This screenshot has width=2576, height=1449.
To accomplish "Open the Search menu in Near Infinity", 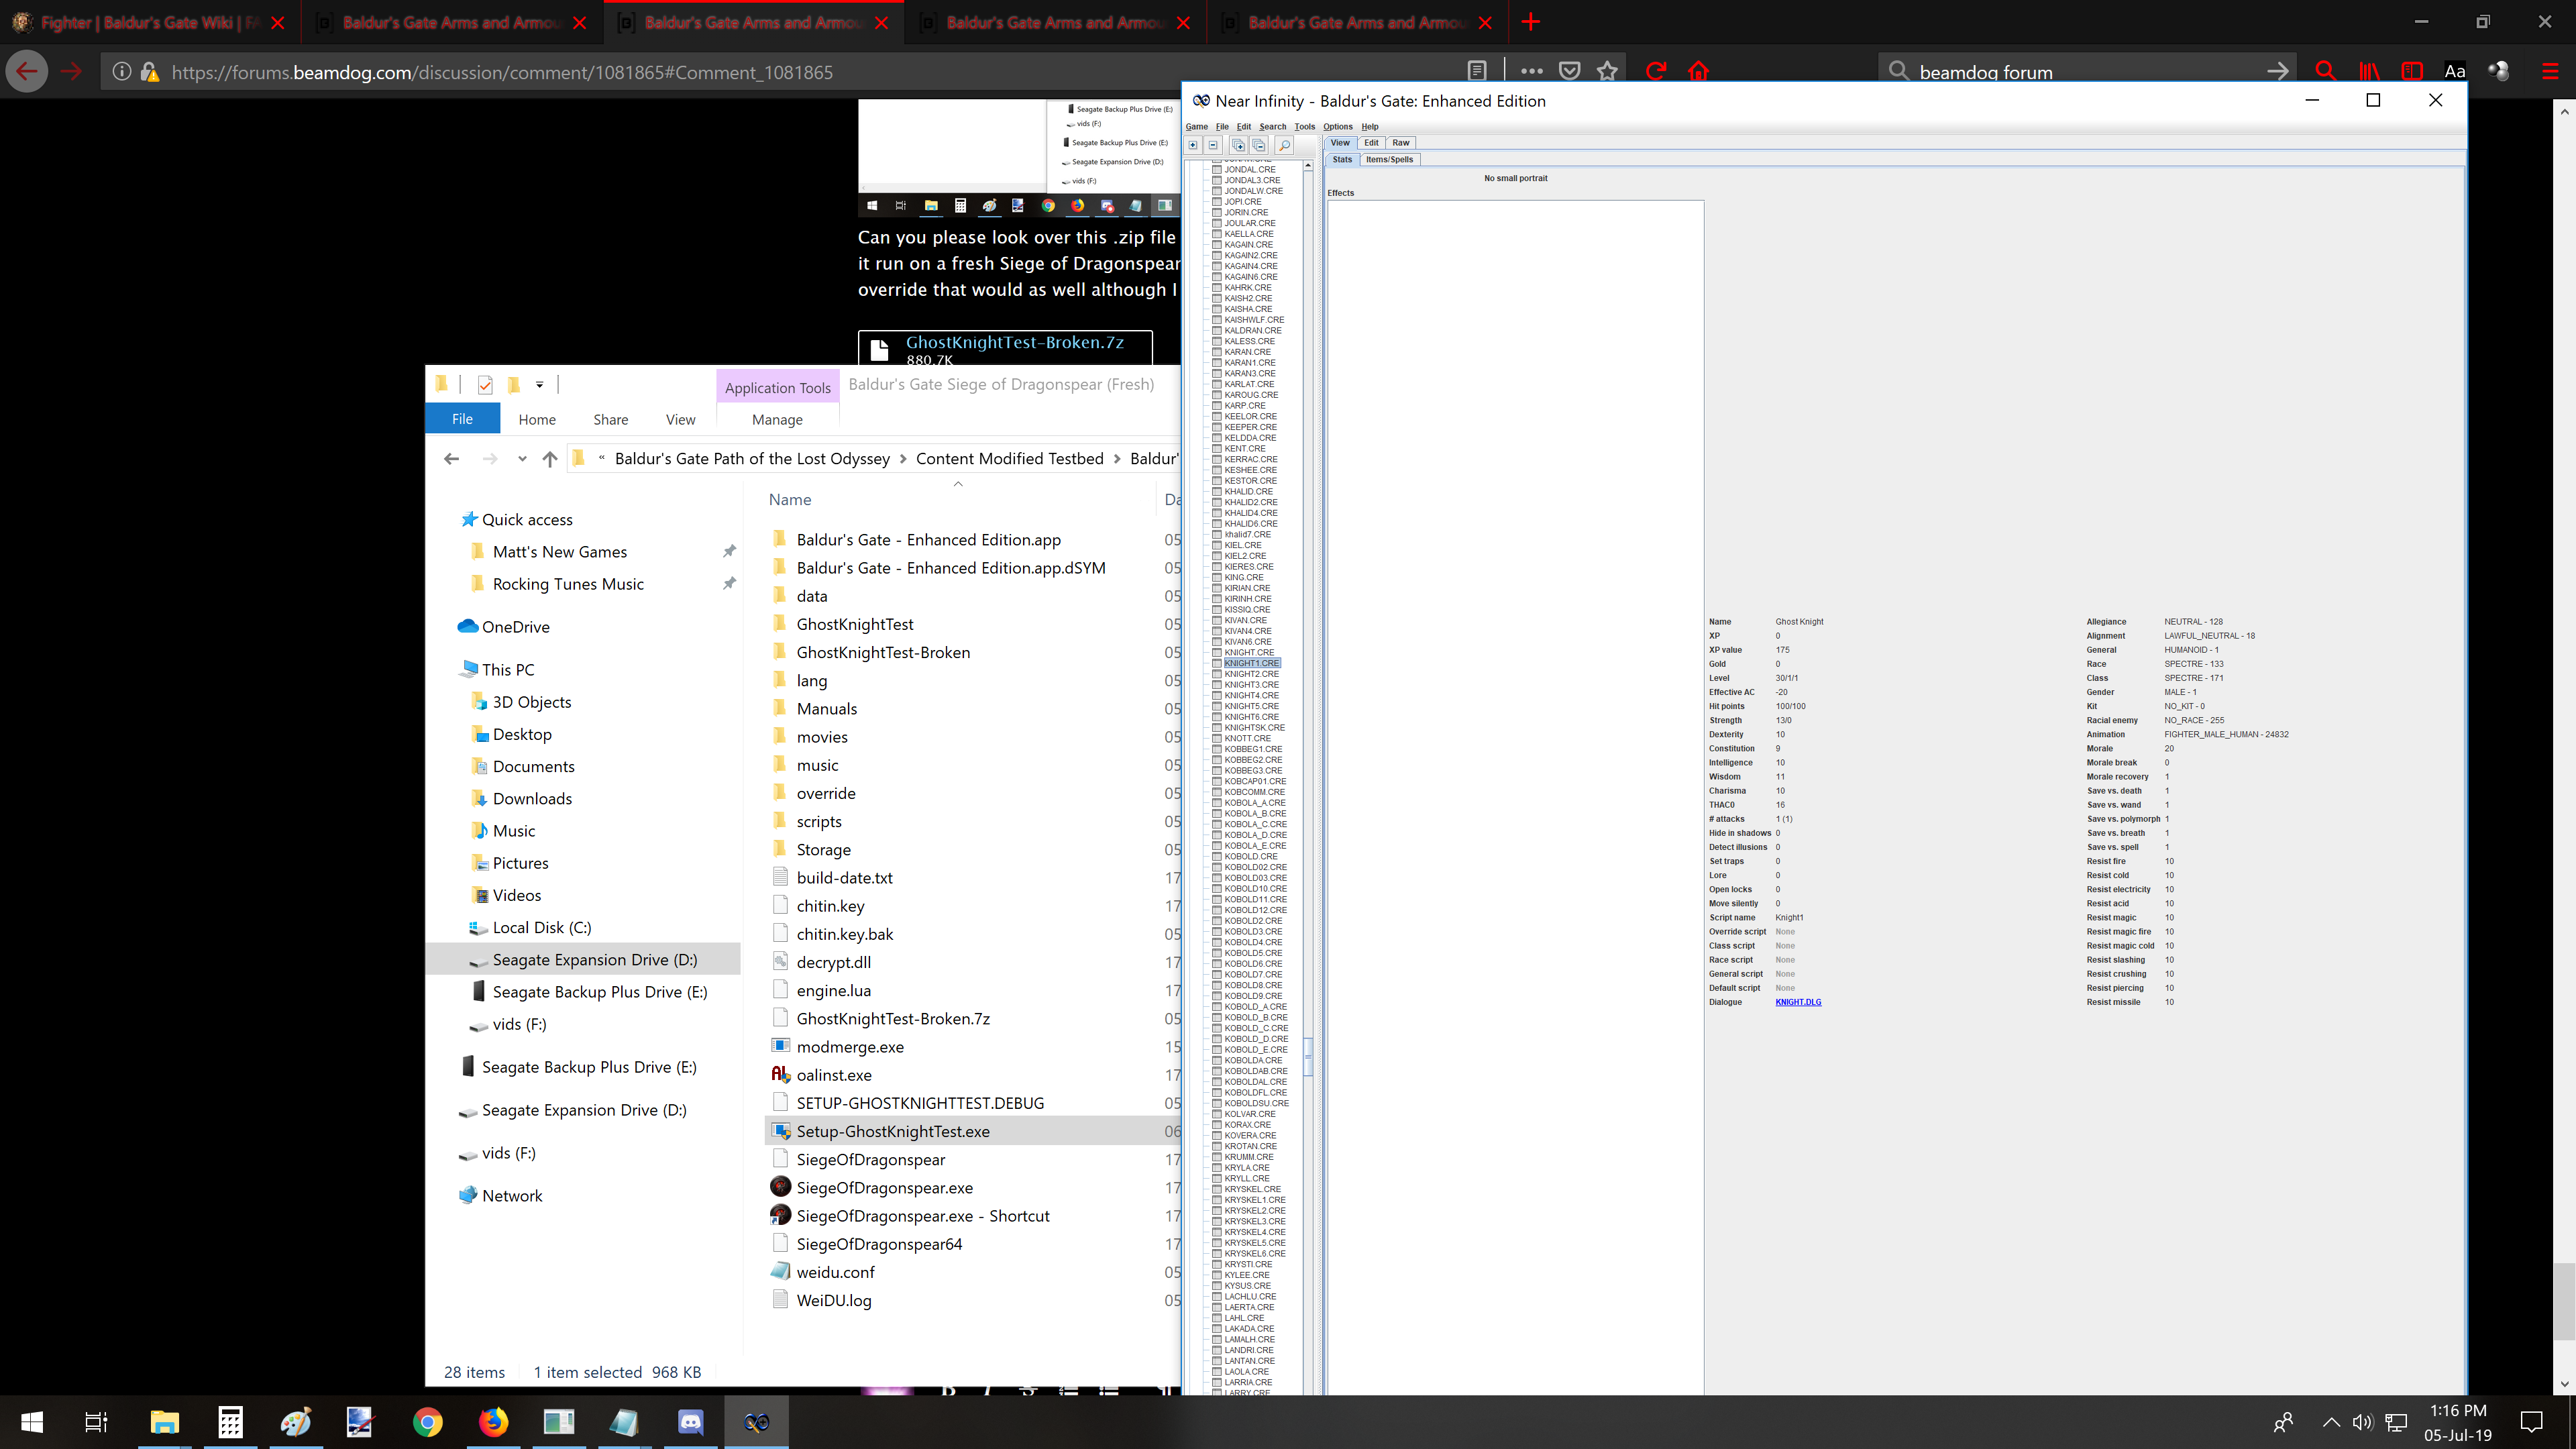I will point(1272,127).
